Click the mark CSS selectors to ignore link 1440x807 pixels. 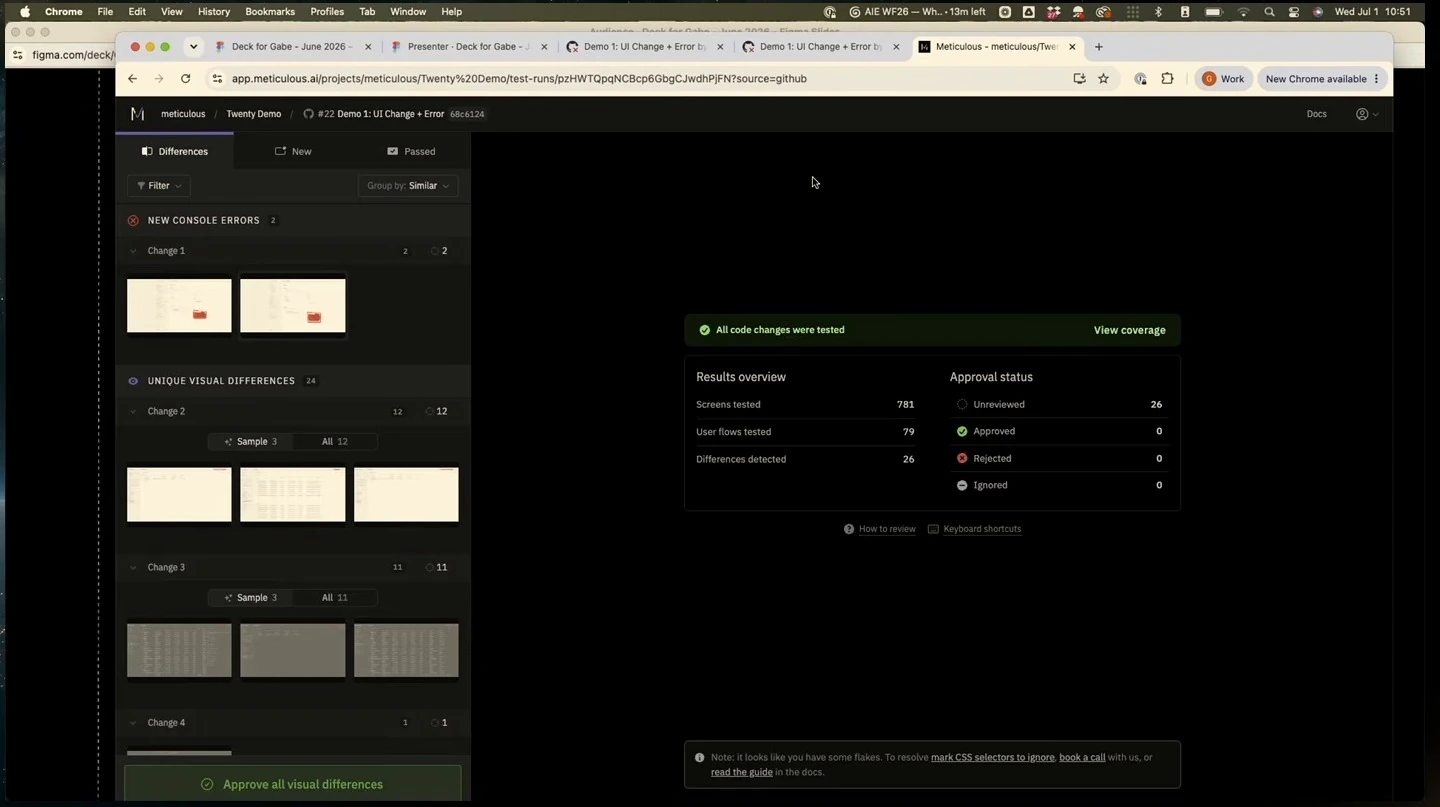tap(992, 757)
